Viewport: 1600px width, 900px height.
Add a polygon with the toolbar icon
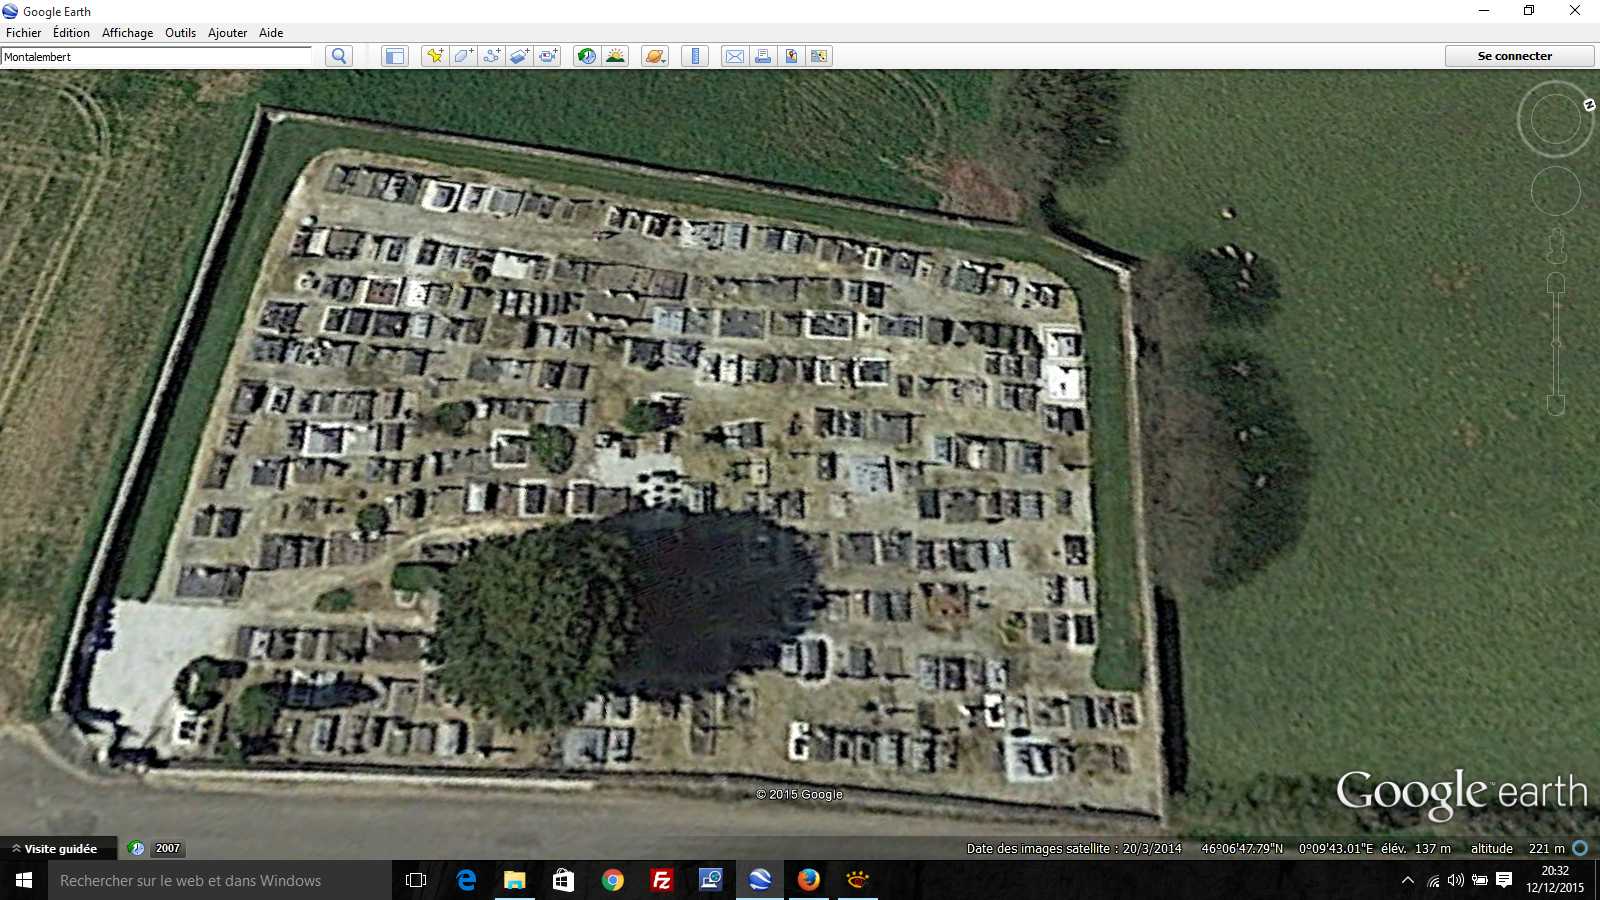click(463, 56)
